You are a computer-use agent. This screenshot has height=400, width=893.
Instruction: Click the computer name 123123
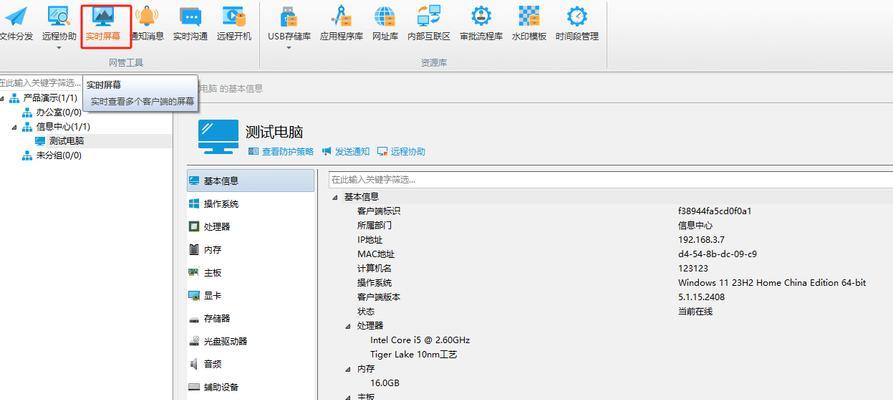693,268
